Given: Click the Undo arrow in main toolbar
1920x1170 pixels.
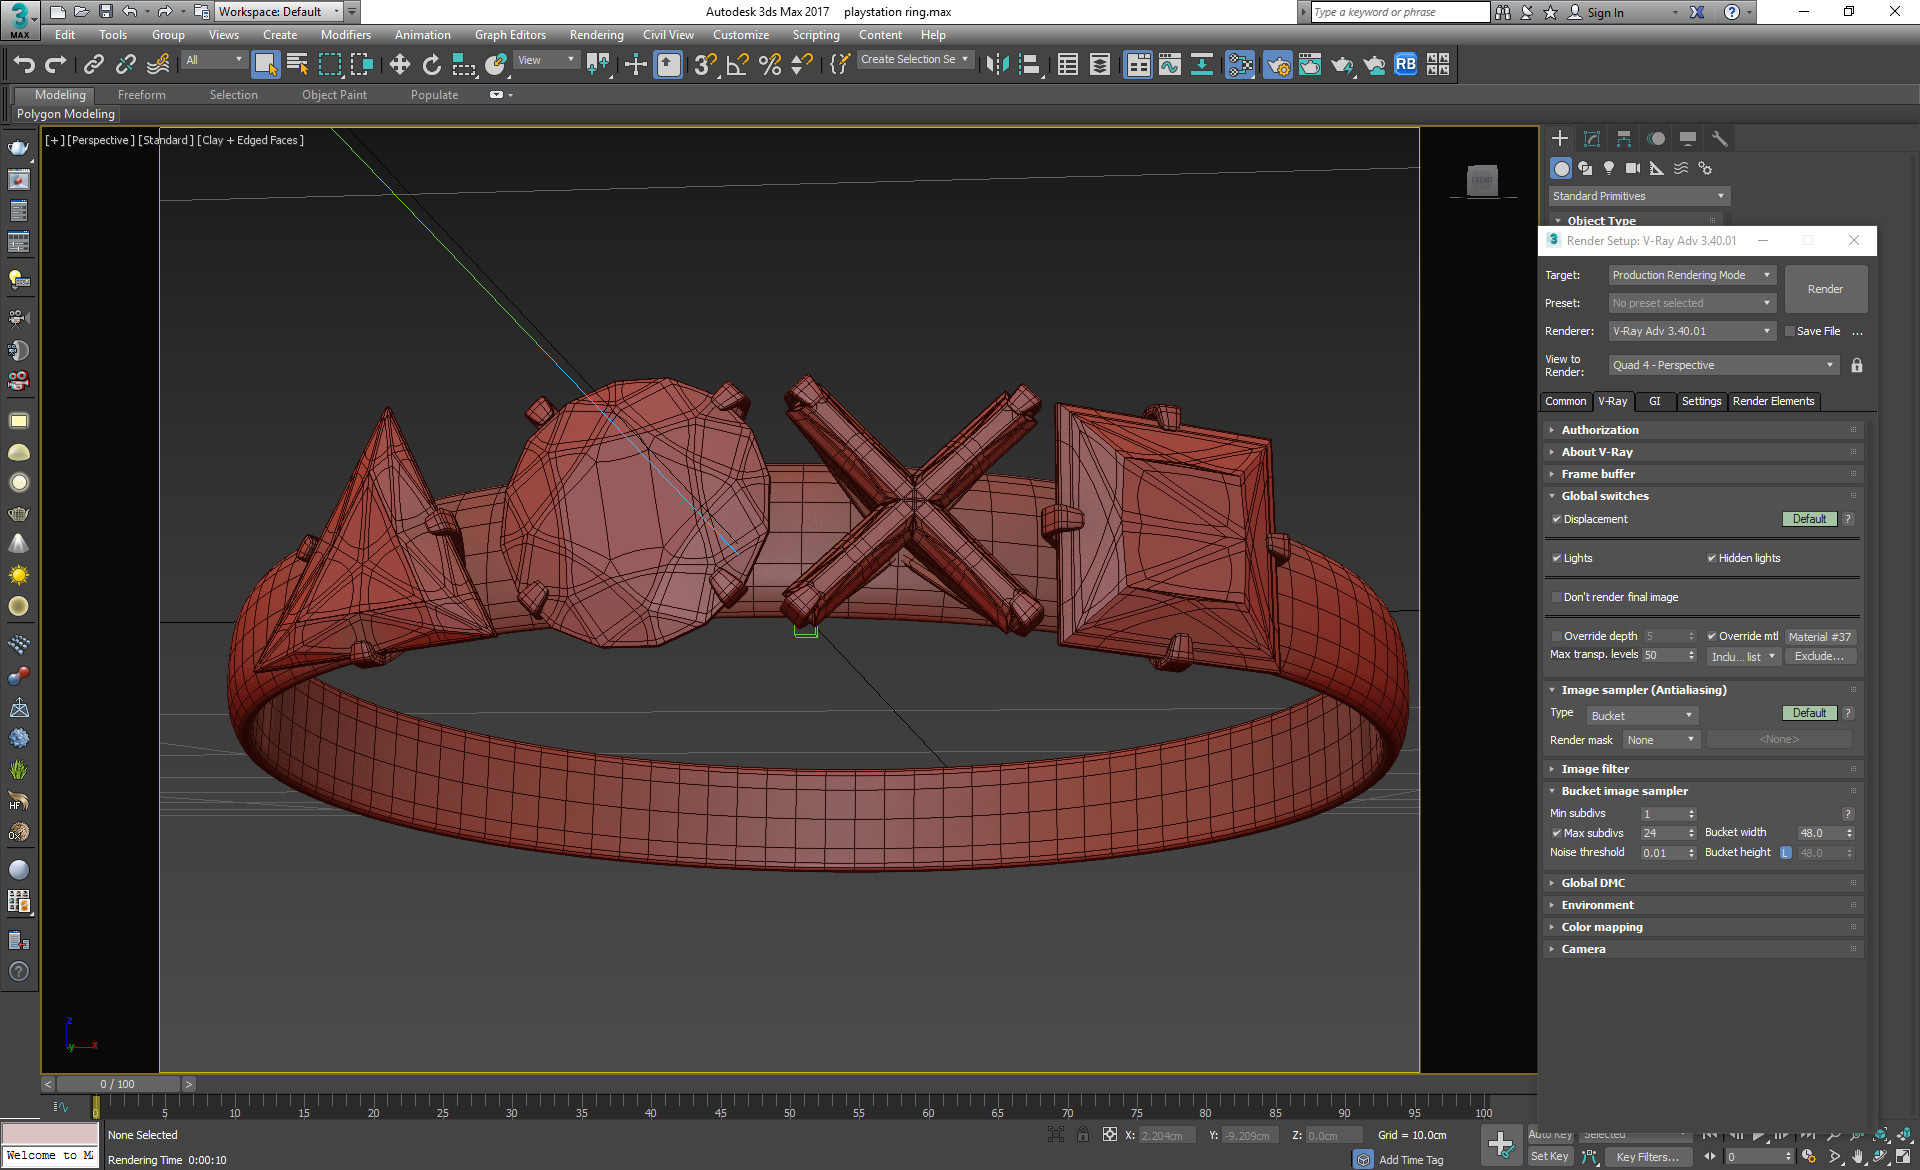Looking at the screenshot, I should tap(24, 65).
